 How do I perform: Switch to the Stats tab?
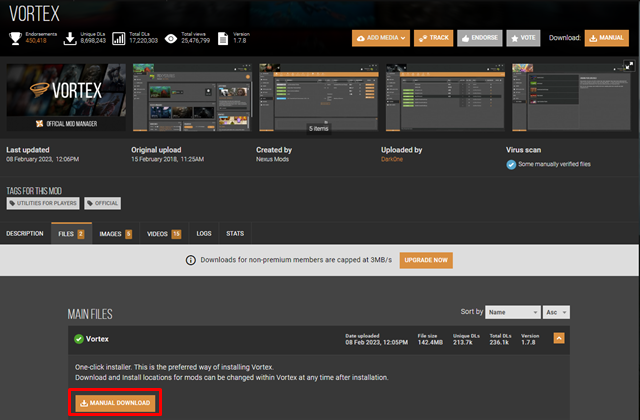point(235,233)
